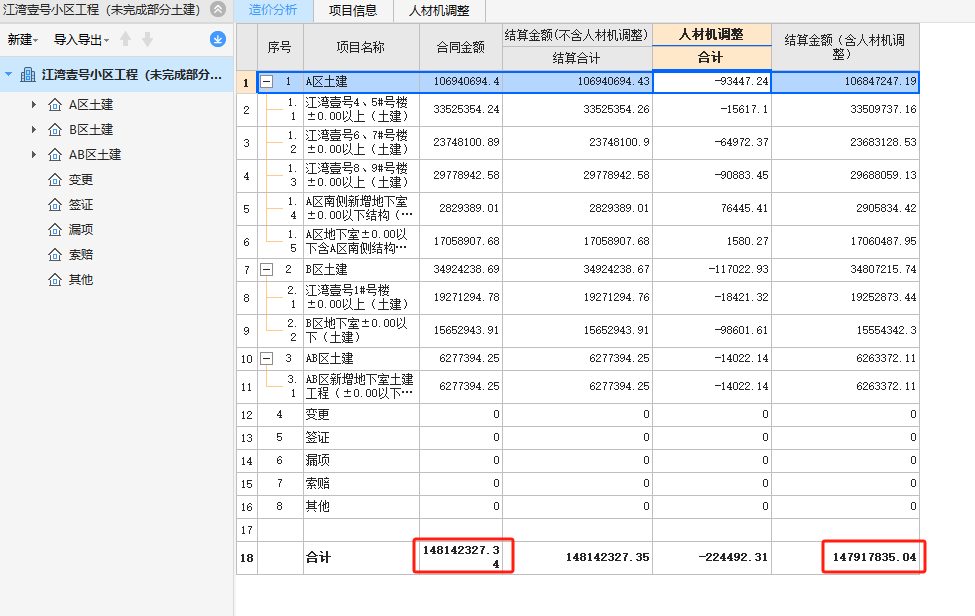Click house icon beside B区土建 in tree

[x=55, y=129]
